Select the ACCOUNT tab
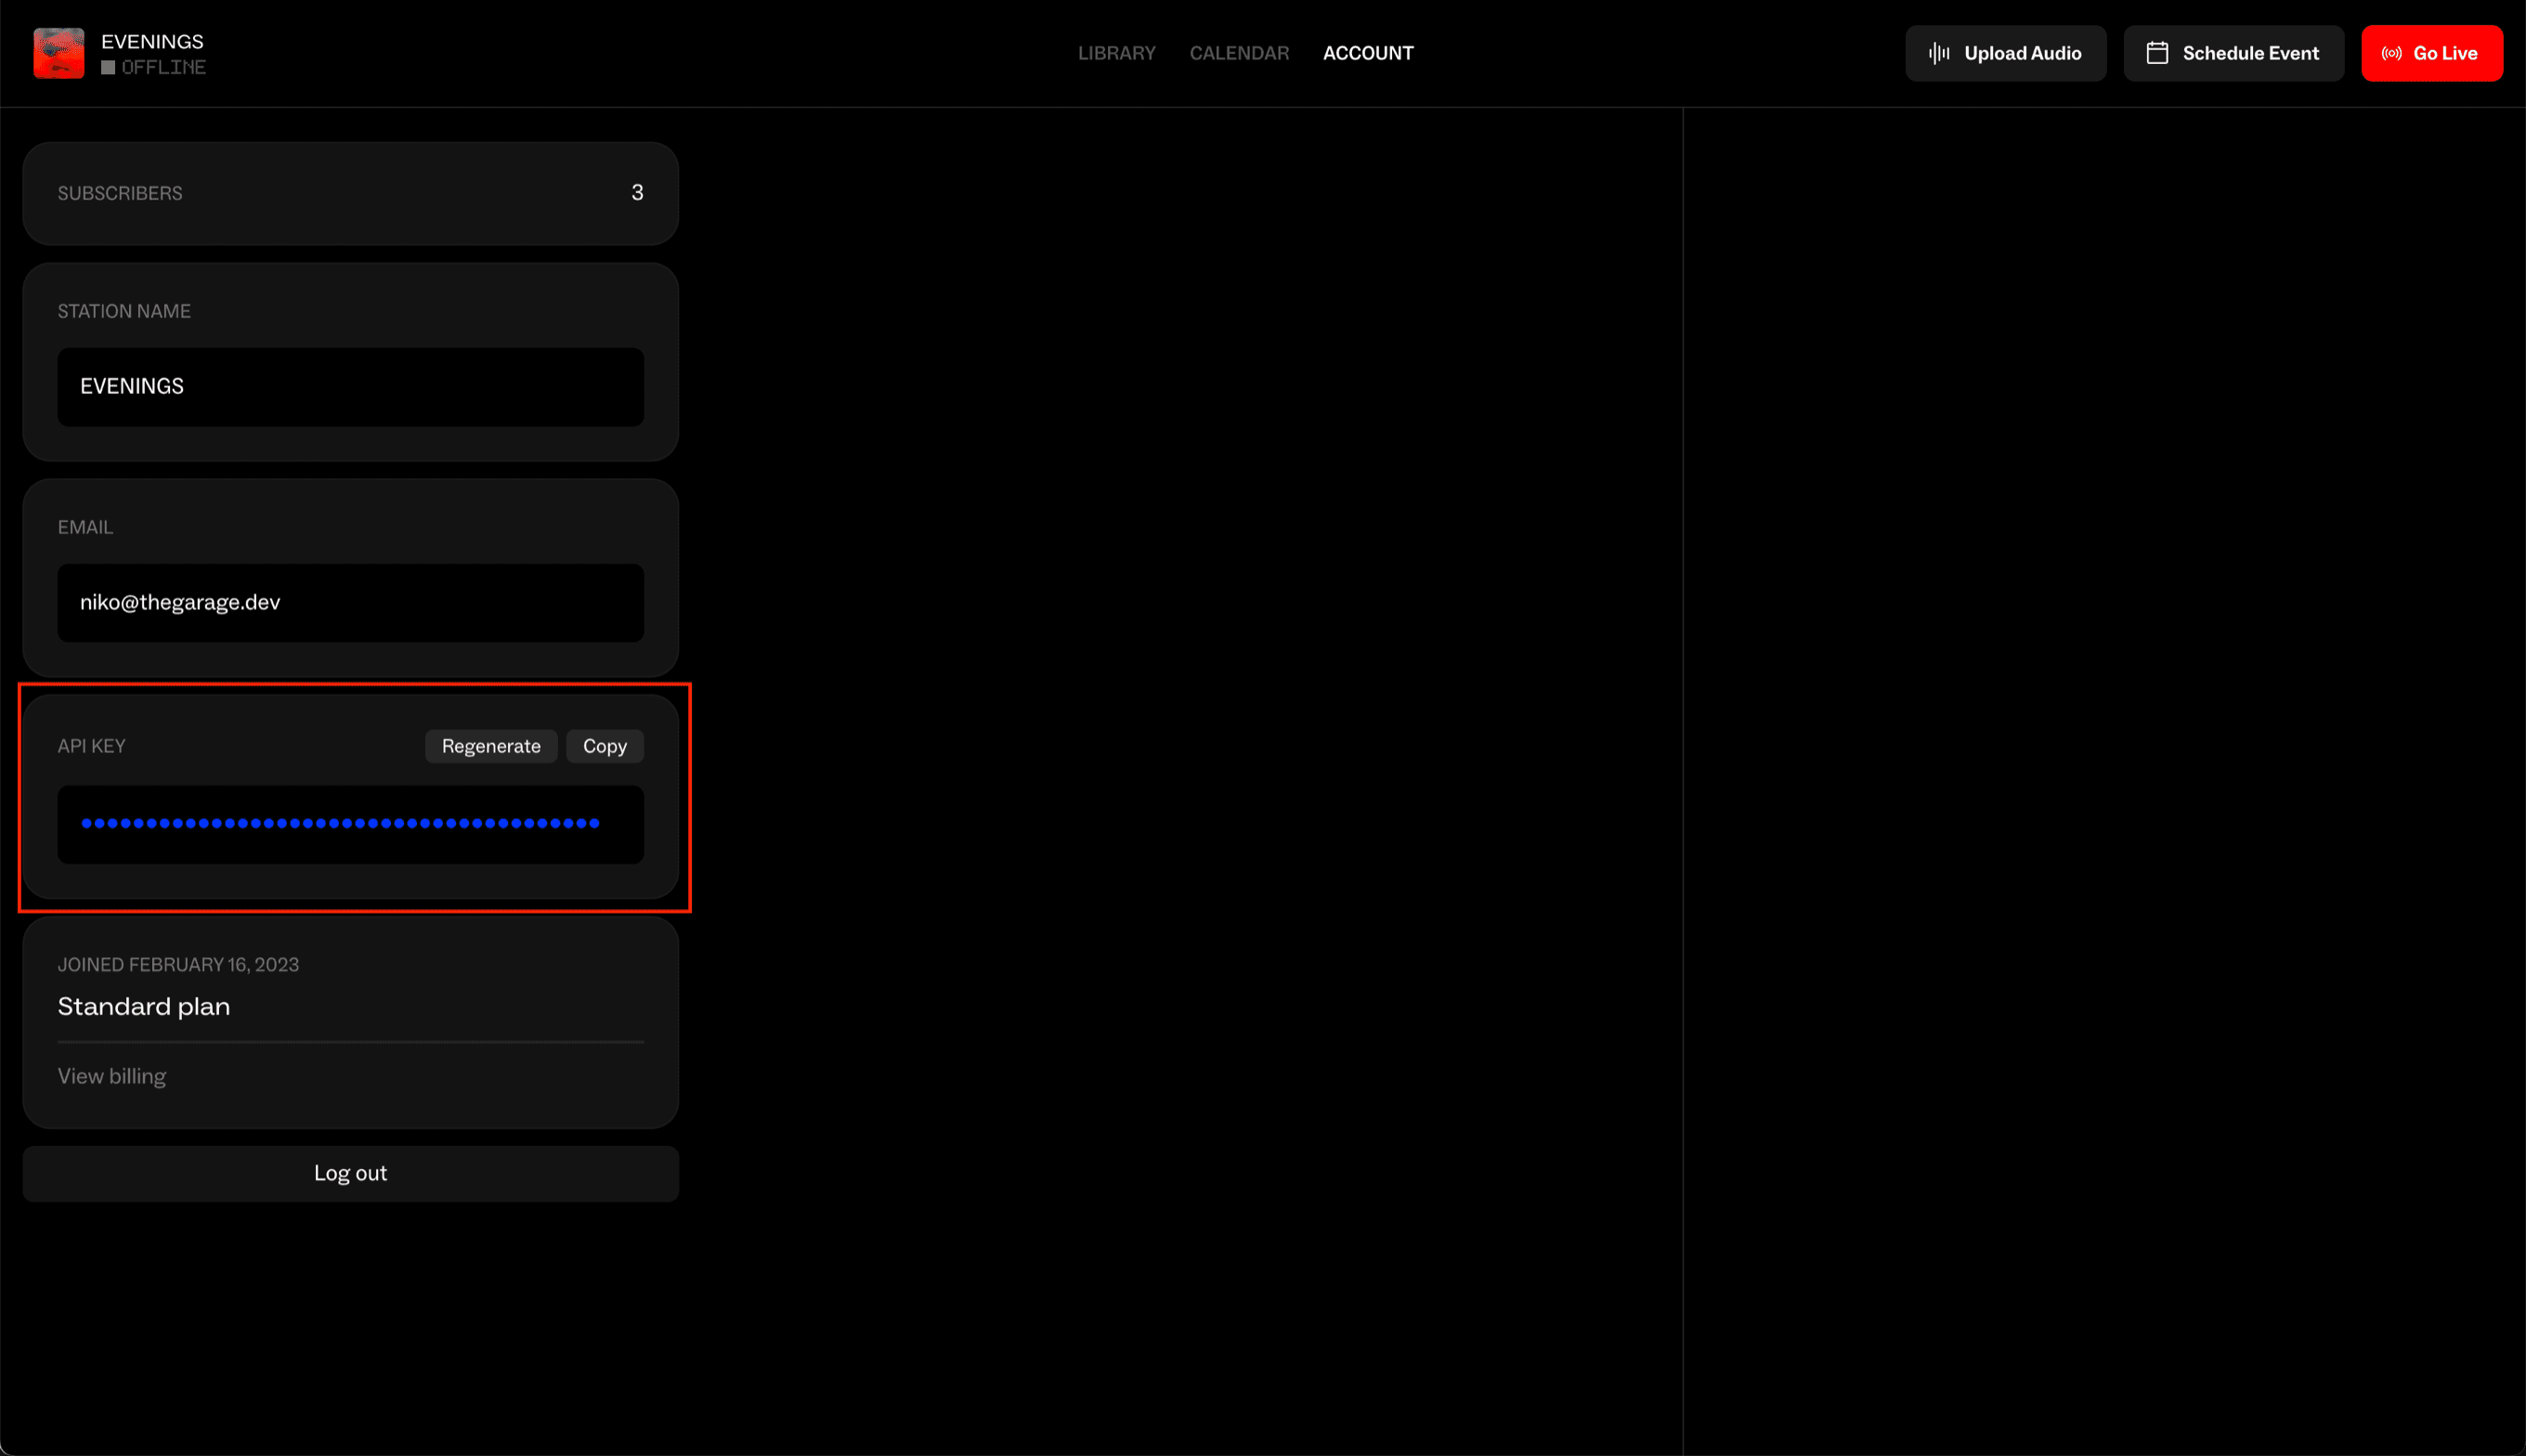 tap(1368, 53)
